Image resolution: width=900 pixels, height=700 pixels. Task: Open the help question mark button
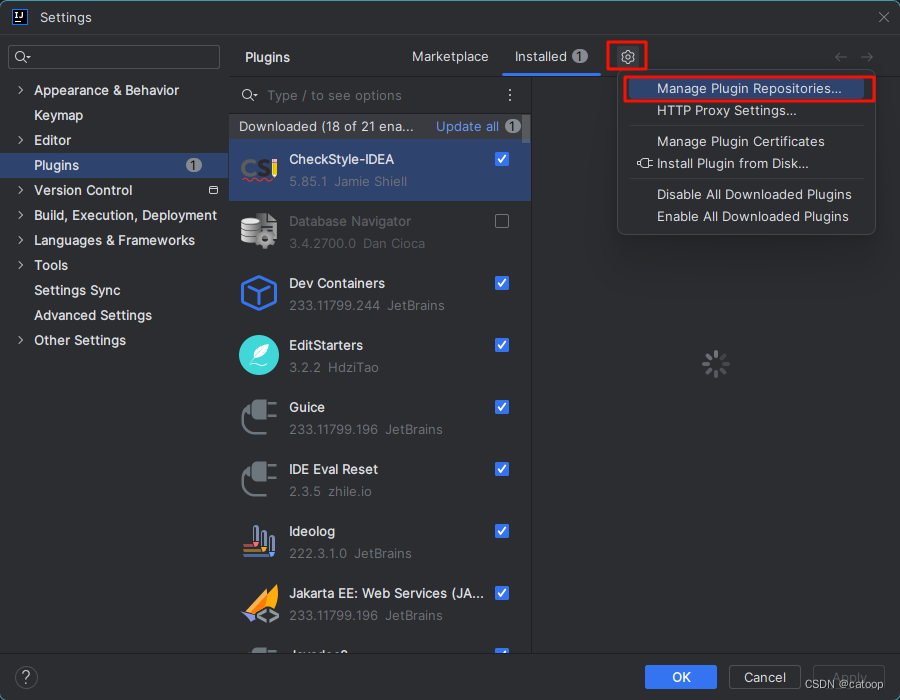26,677
